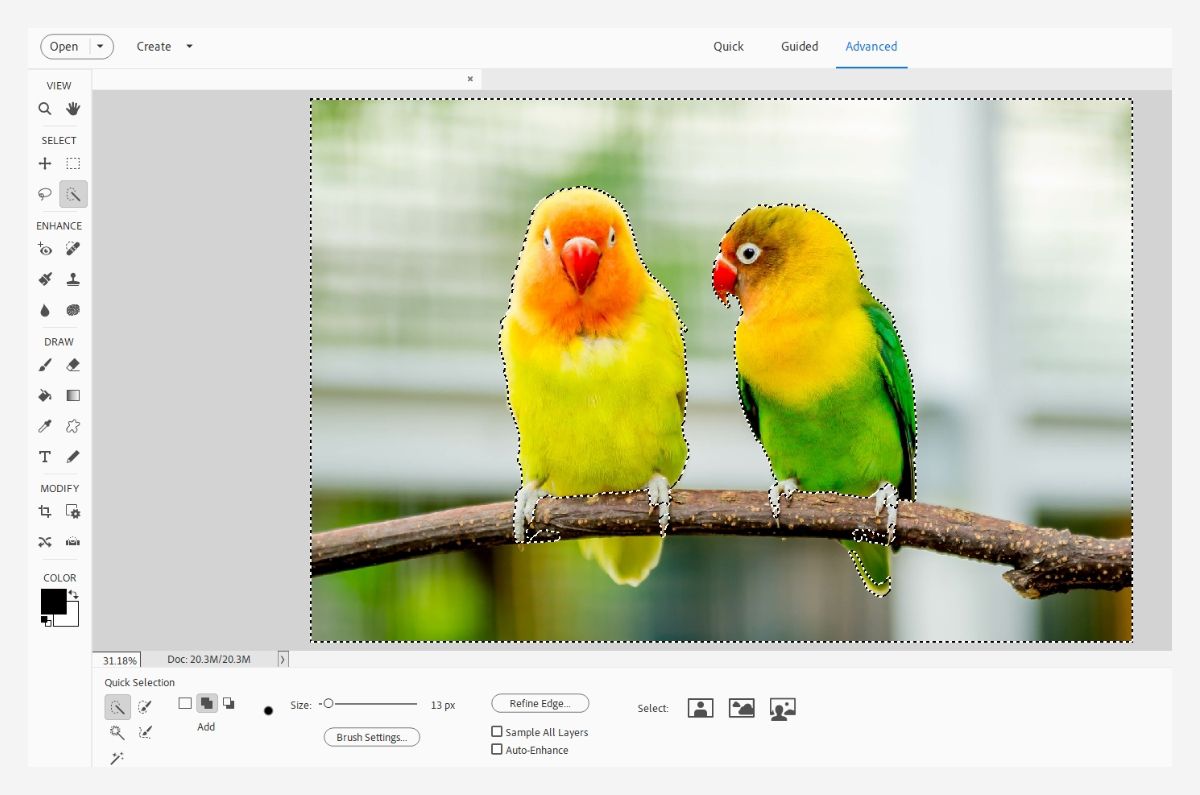Select the Eraser tool
1200x795 pixels.
click(73, 366)
